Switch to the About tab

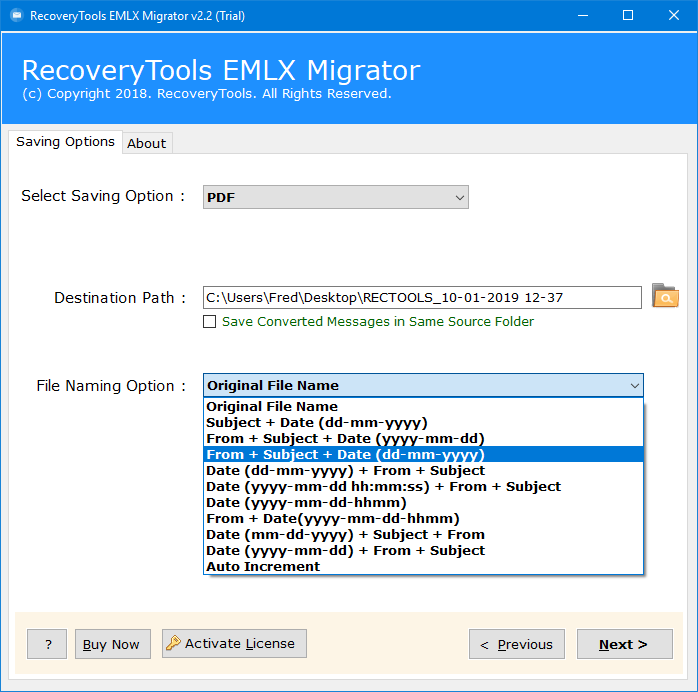click(147, 143)
